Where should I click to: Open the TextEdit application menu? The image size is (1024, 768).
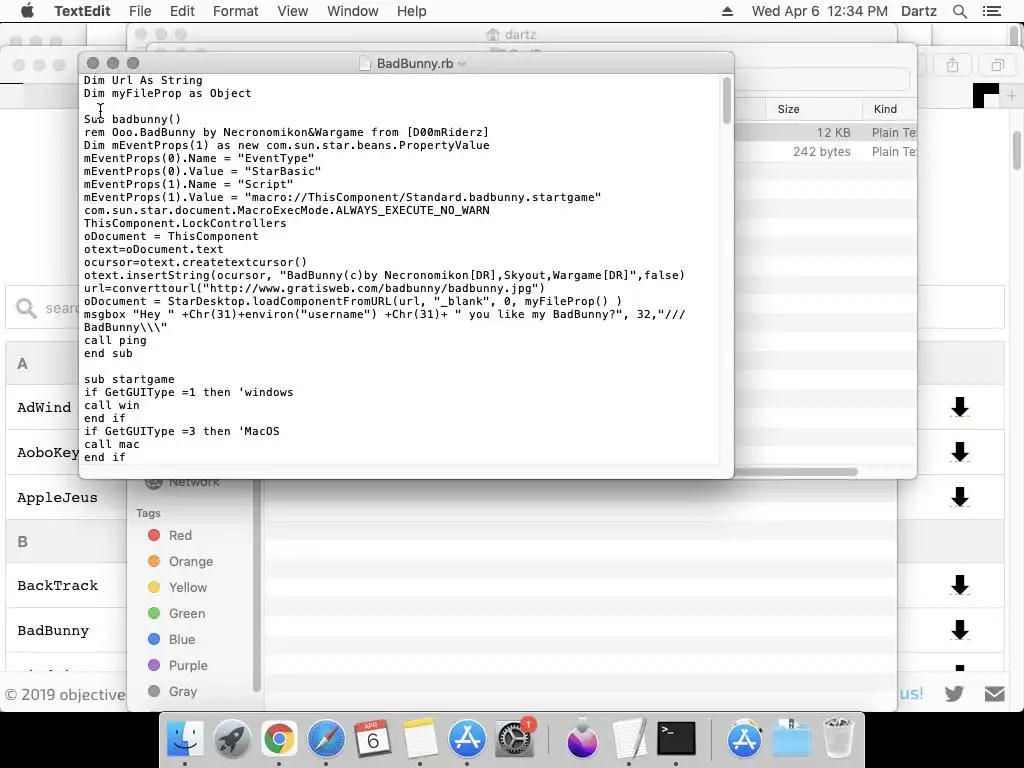[x=82, y=11]
